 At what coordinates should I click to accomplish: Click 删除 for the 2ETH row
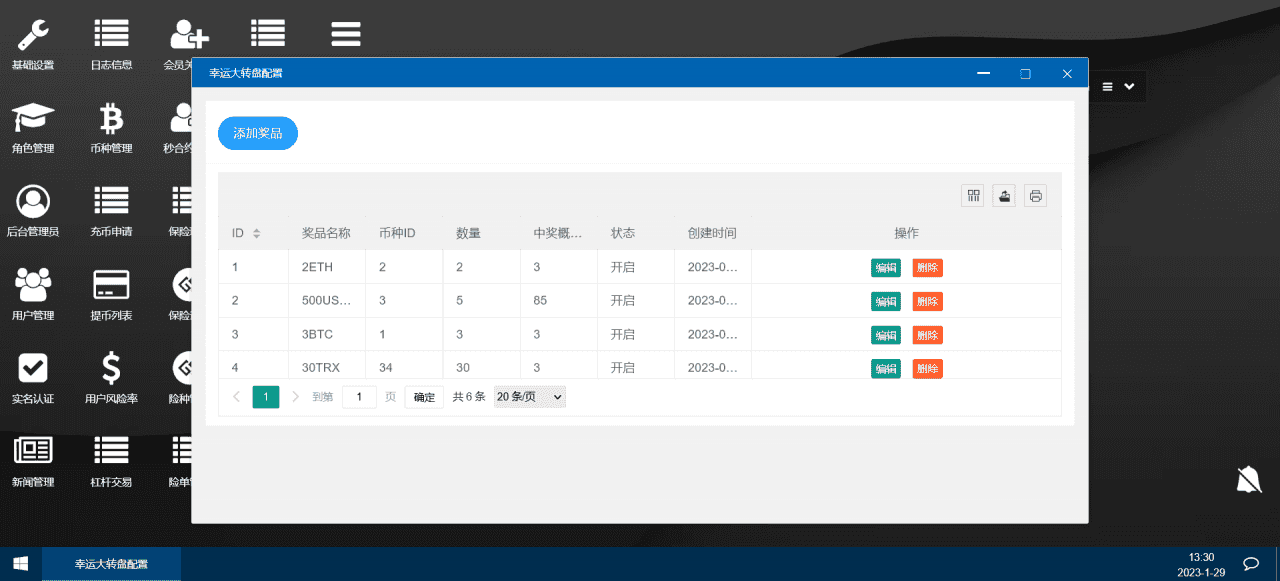click(x=928, y=268)
